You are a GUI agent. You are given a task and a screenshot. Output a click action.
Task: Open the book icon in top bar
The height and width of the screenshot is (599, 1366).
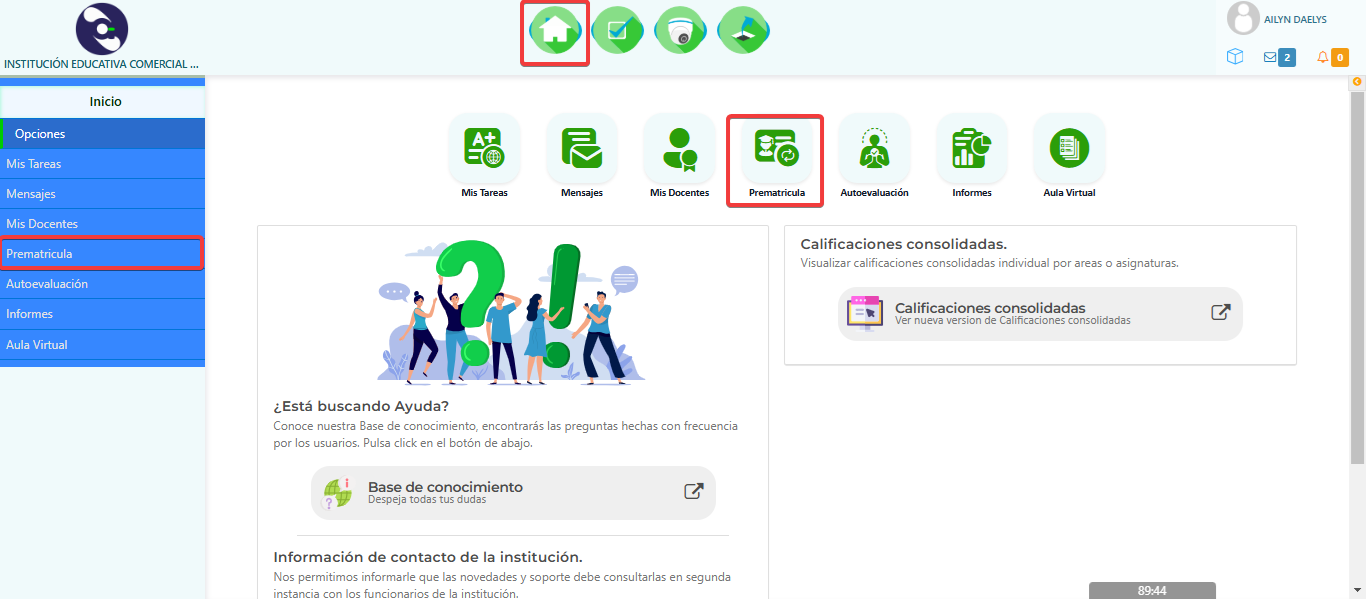coord(743,31)
